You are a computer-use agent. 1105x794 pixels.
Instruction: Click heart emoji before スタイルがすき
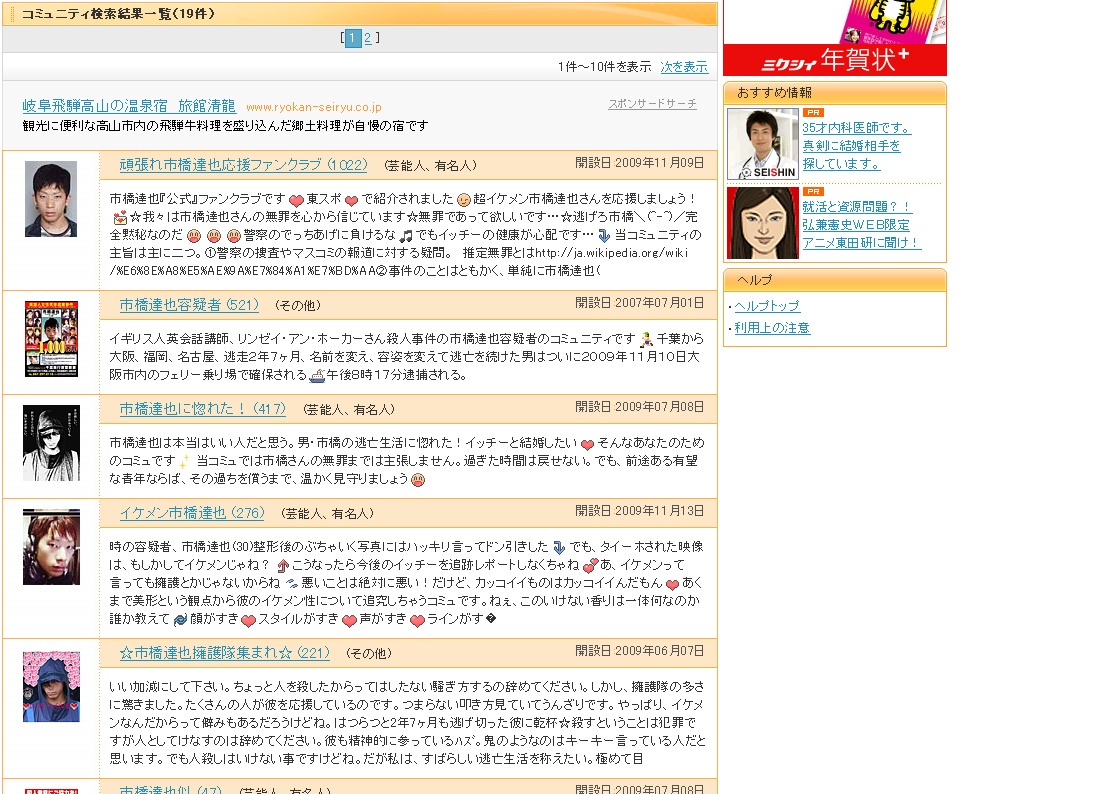248,620
